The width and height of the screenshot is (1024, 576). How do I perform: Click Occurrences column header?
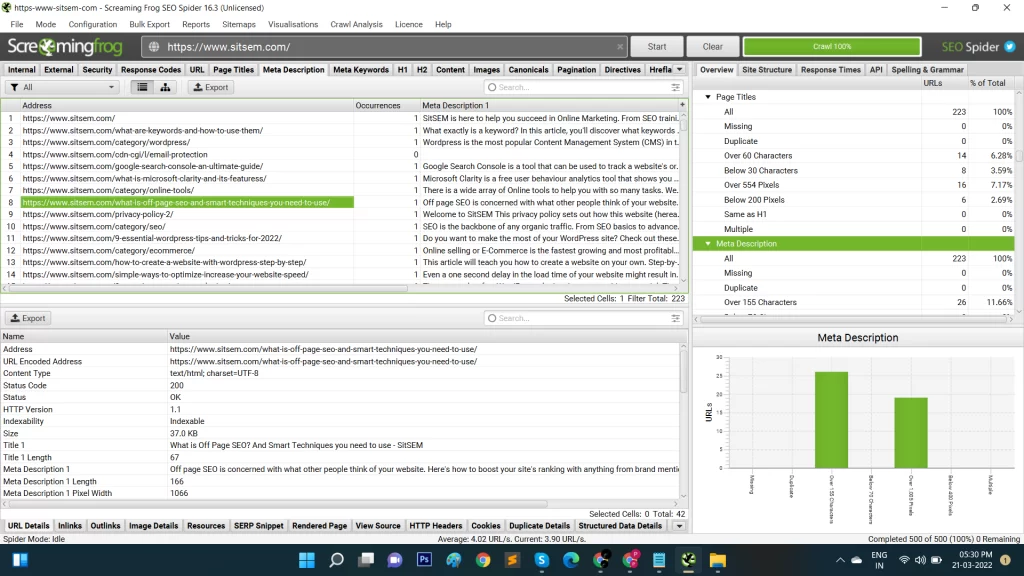coord(386,105)
